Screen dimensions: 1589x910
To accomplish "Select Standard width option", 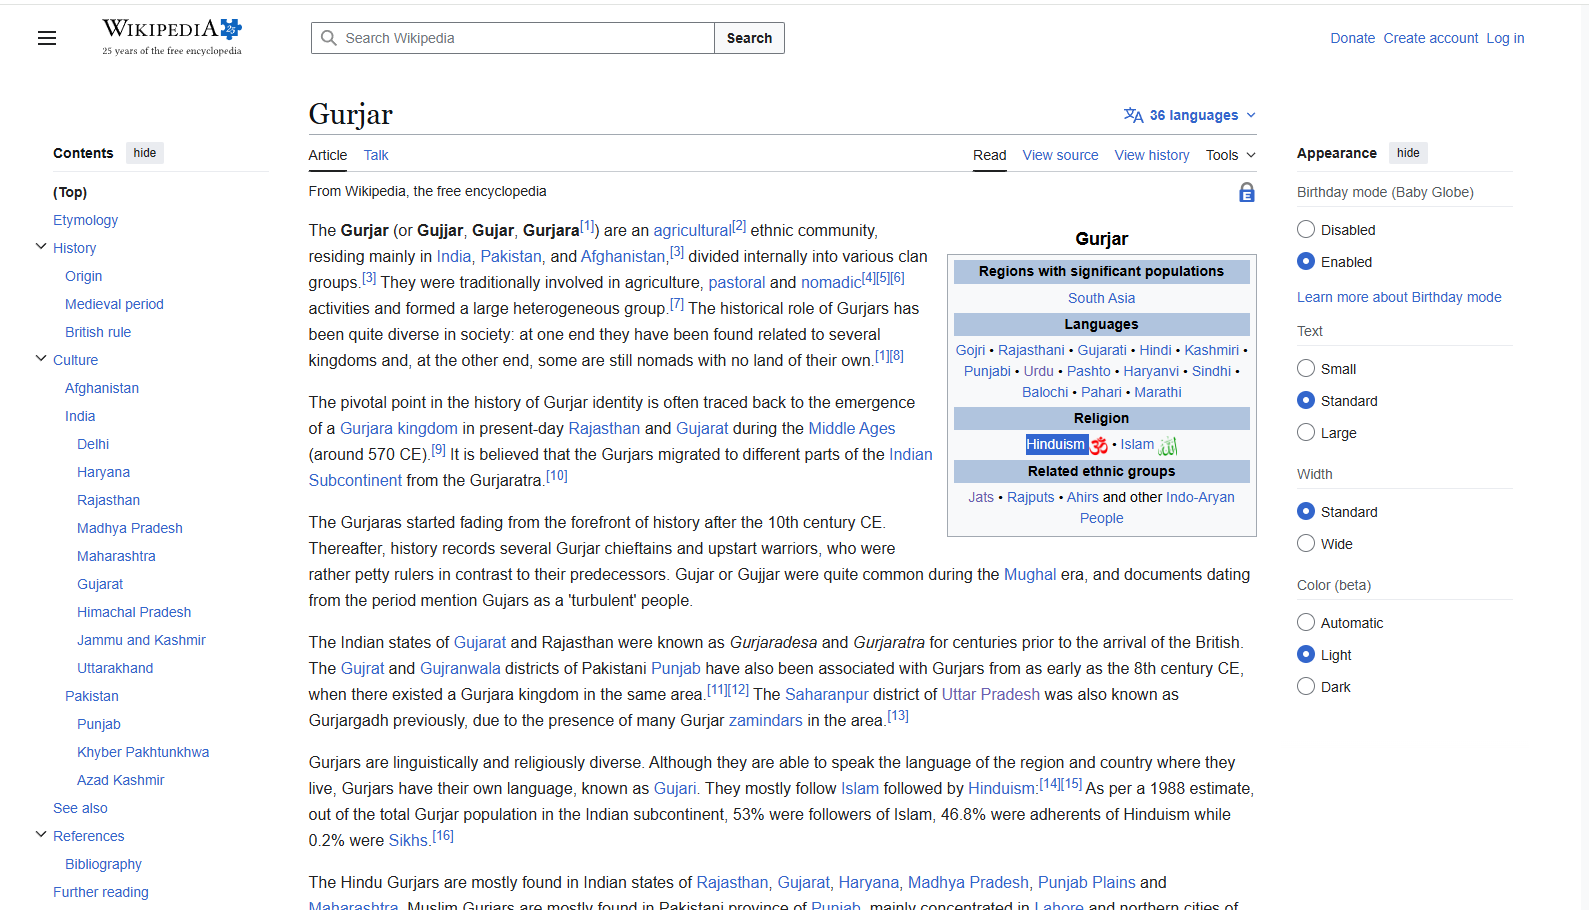I will [1306, 511].
